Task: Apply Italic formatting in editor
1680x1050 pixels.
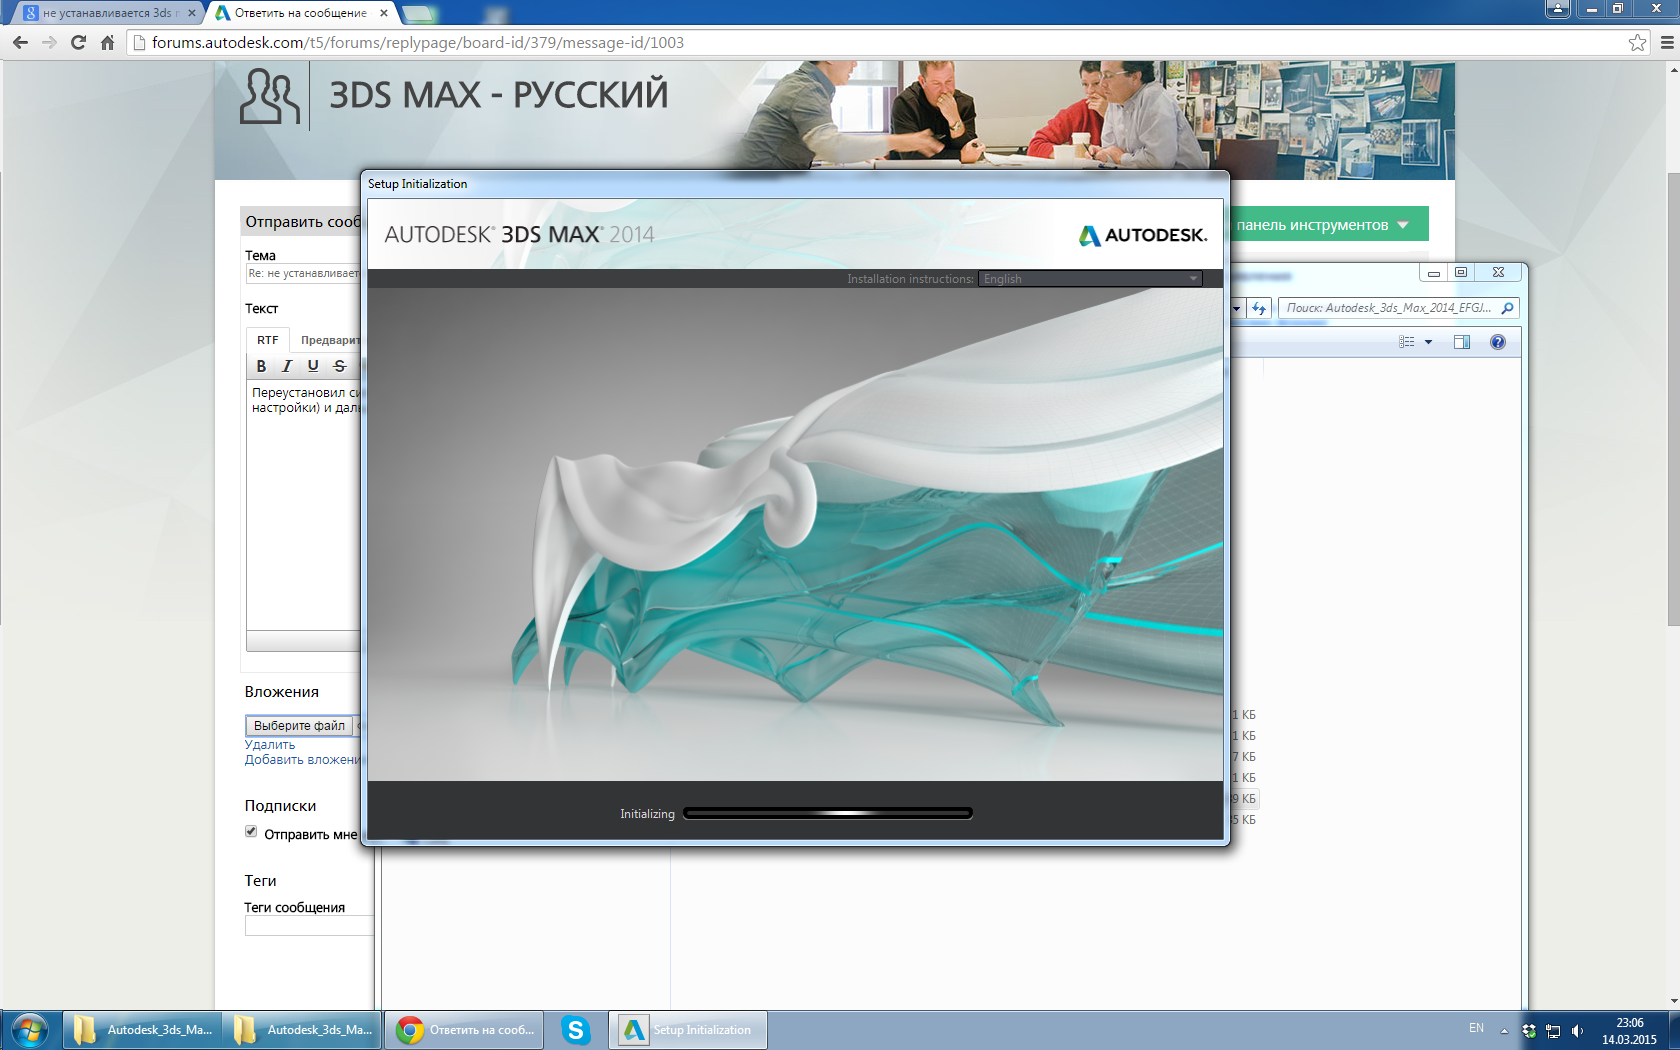Action: pyautogui.click(x=287, y=366)
